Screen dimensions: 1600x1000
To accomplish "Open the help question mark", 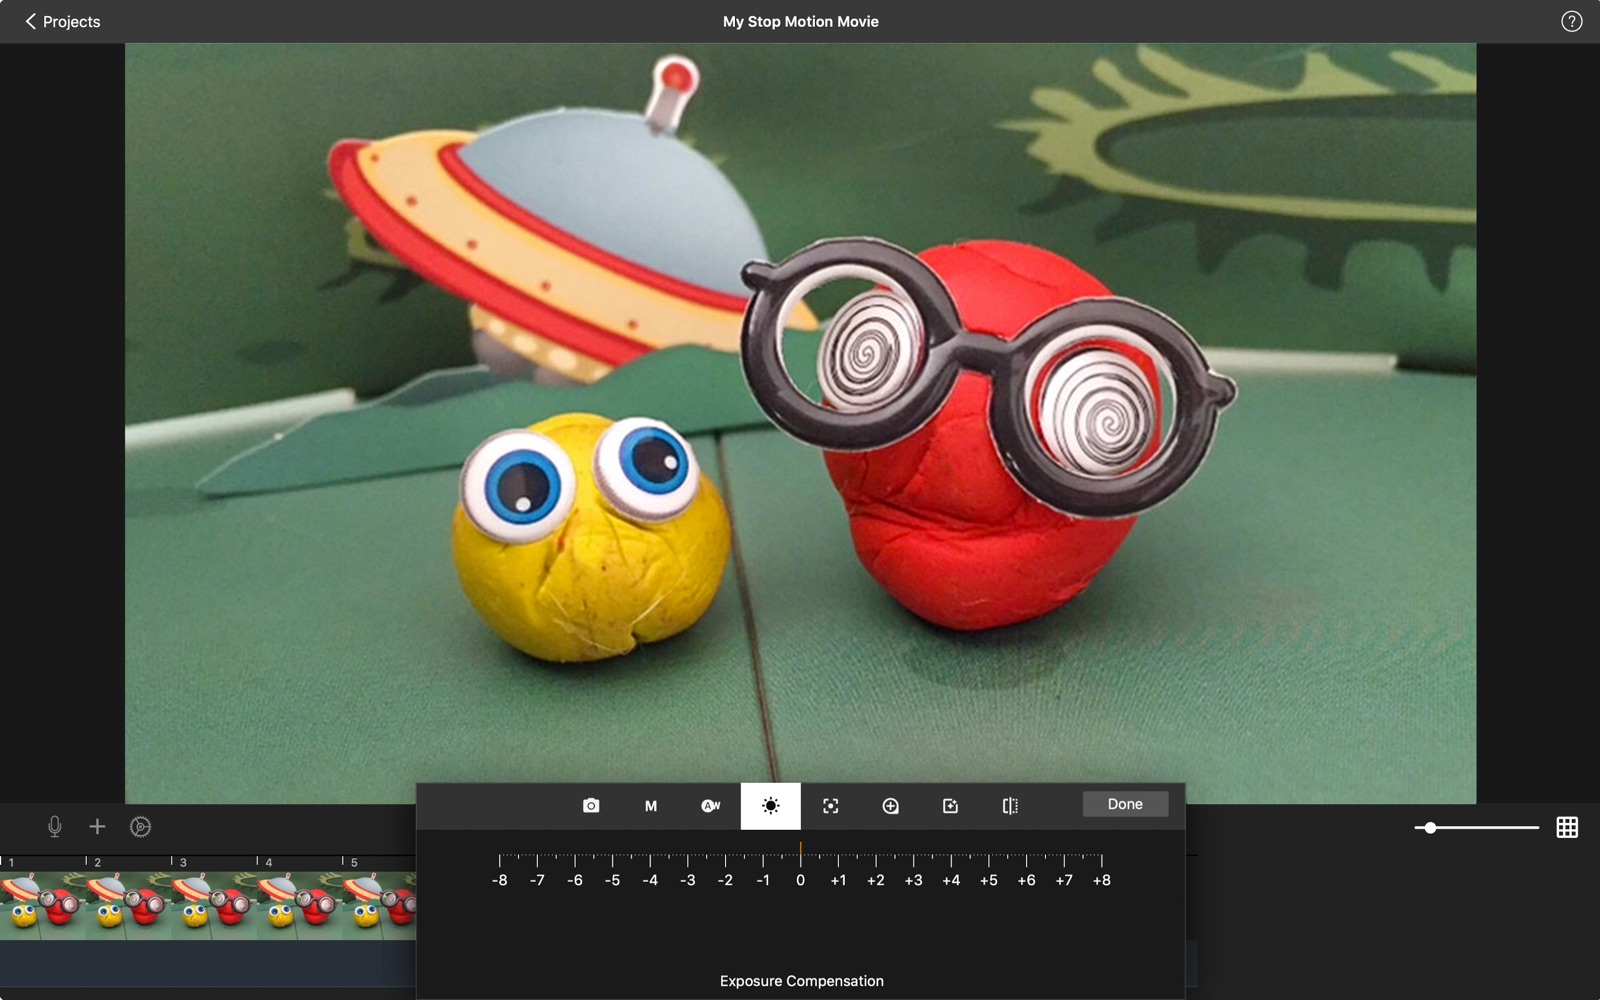I will [1571, 21].
